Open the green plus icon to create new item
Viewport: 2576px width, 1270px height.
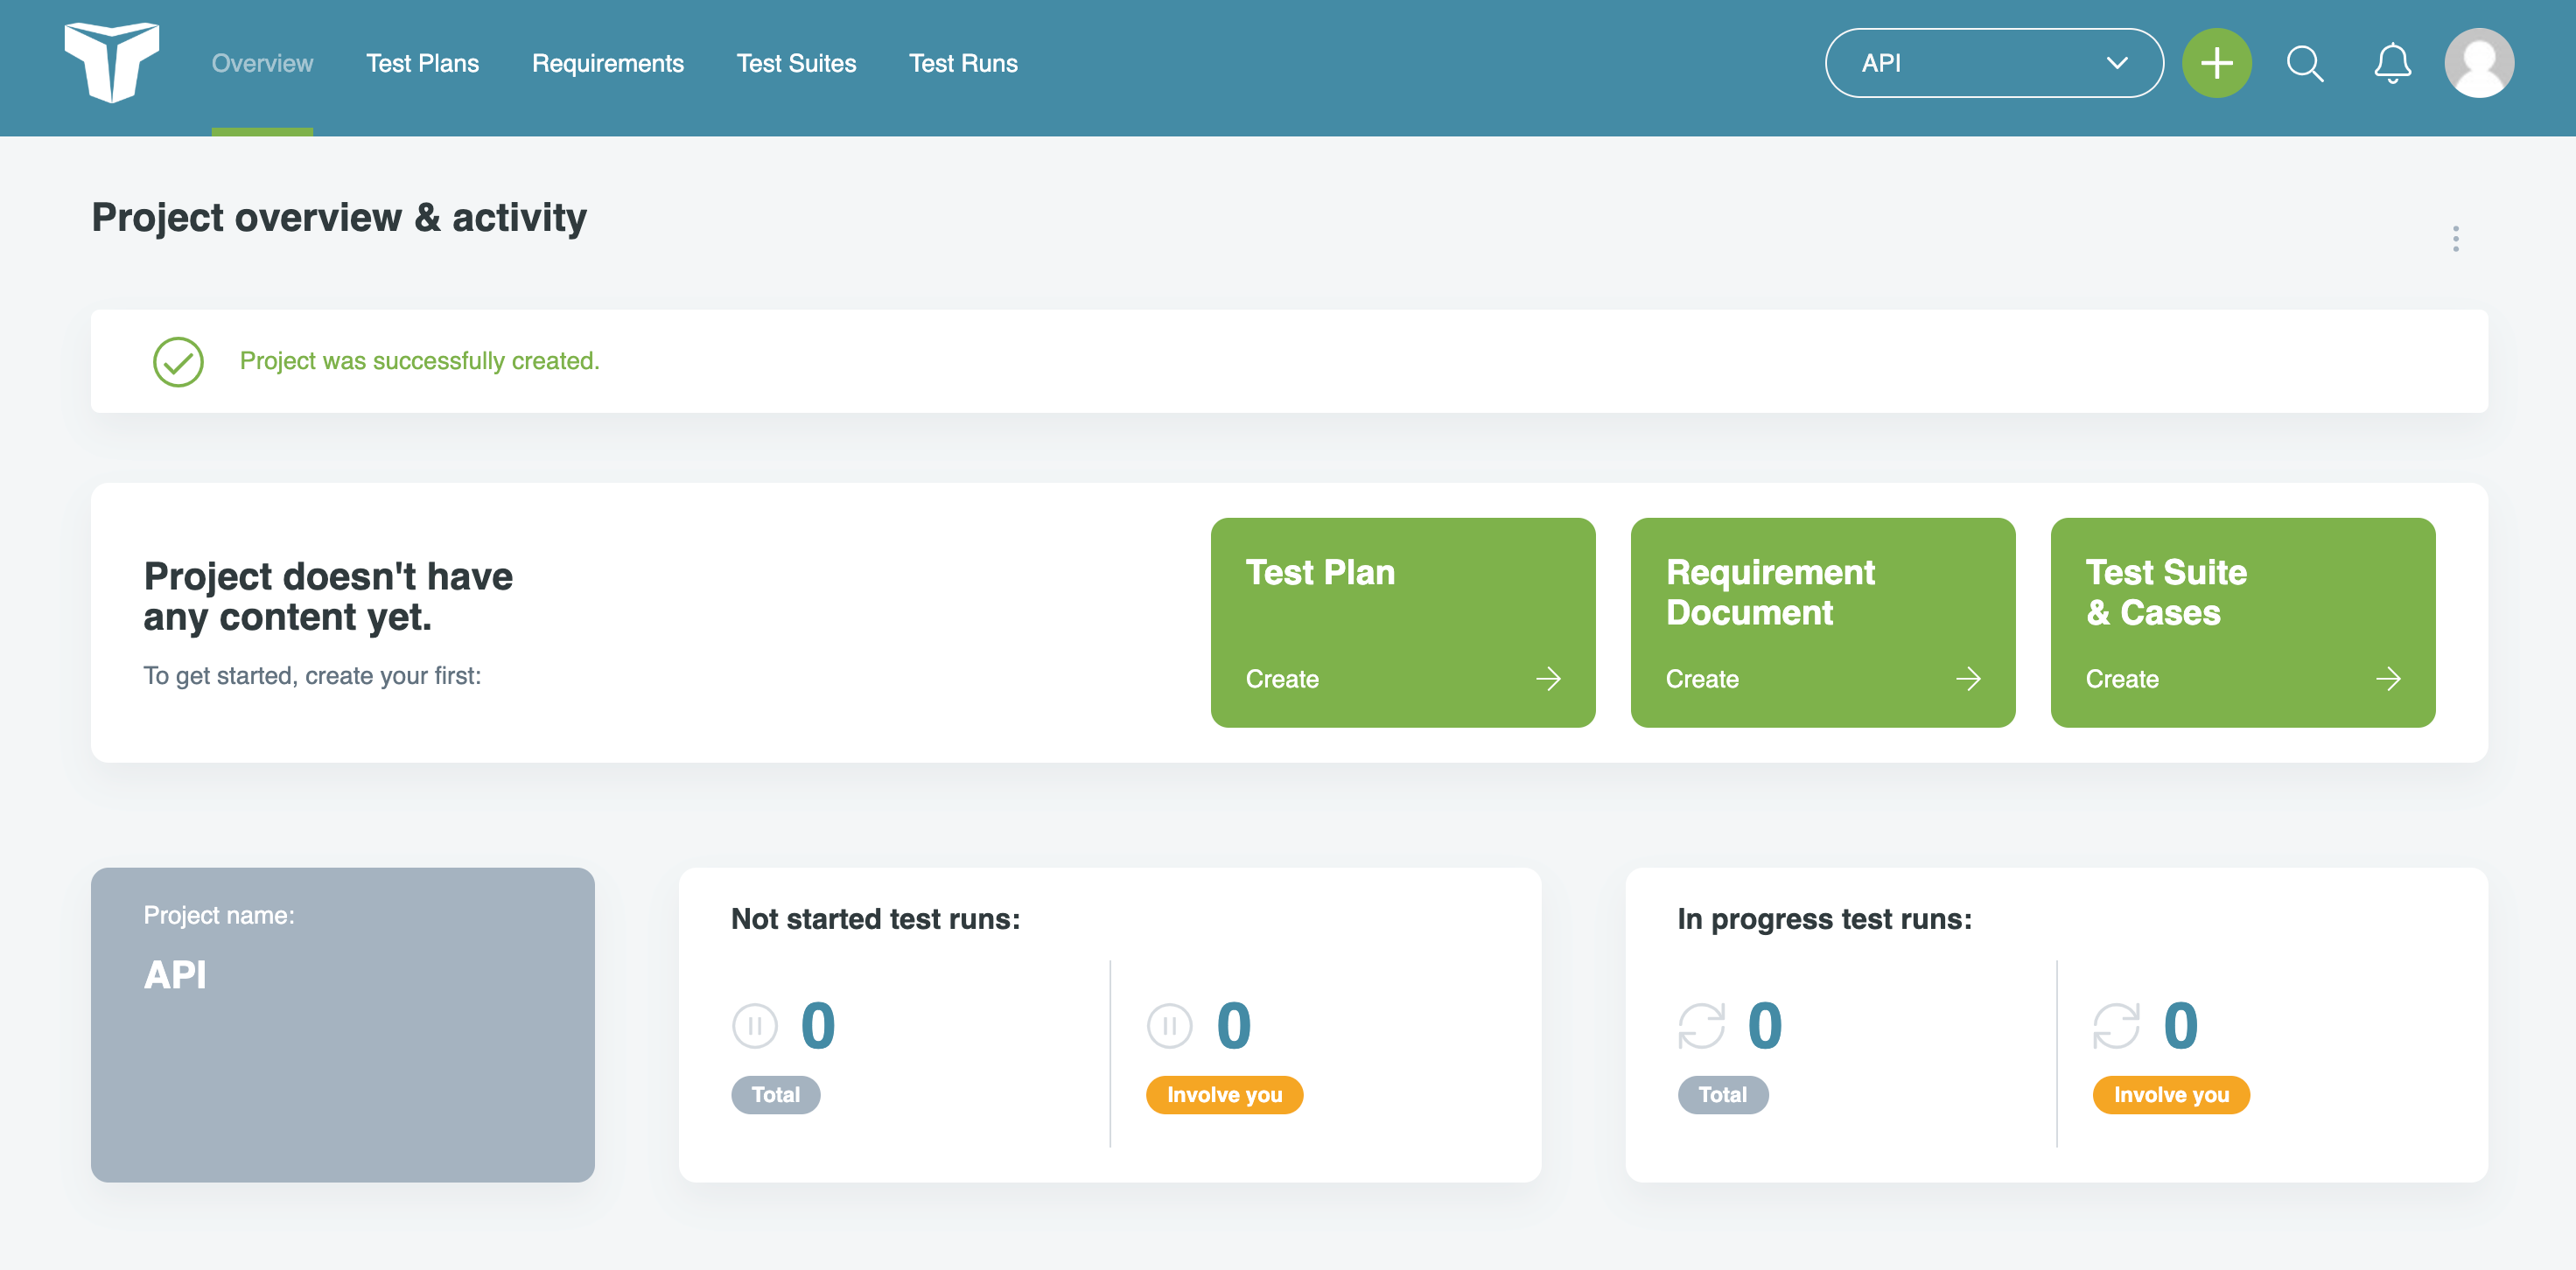pos(2217,62)
